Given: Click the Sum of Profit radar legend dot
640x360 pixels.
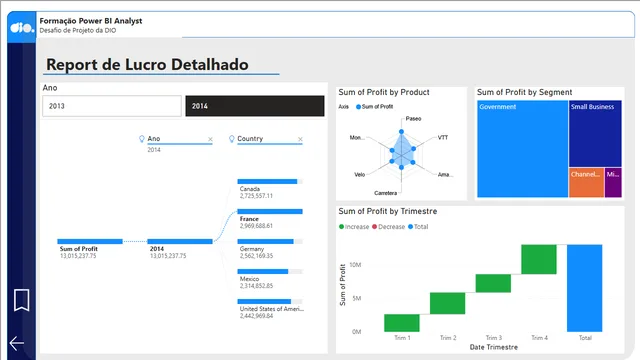Looking at the screenshot, I should (358, 107).
